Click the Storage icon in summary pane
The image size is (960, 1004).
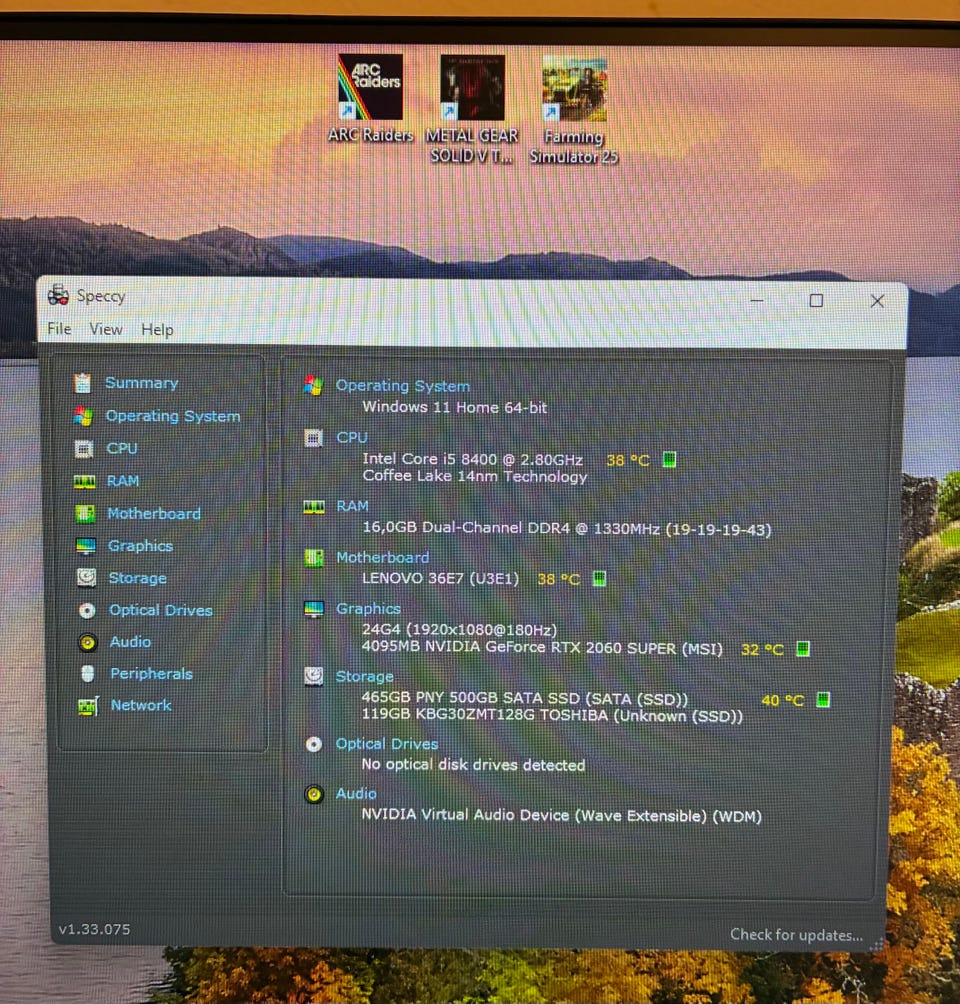313,676
